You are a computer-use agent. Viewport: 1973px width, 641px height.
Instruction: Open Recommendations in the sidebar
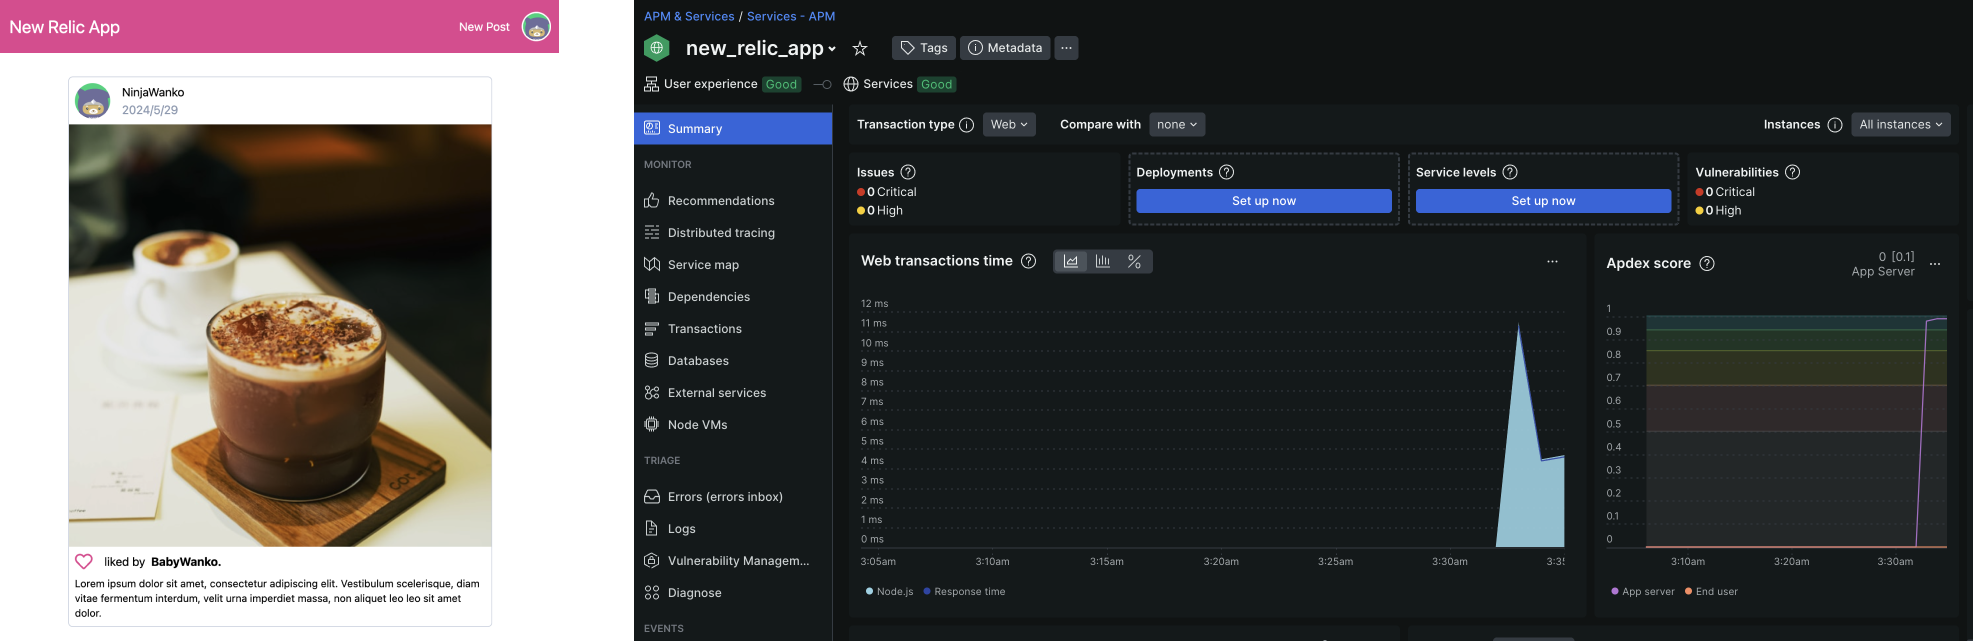click(x=733, y=201)
